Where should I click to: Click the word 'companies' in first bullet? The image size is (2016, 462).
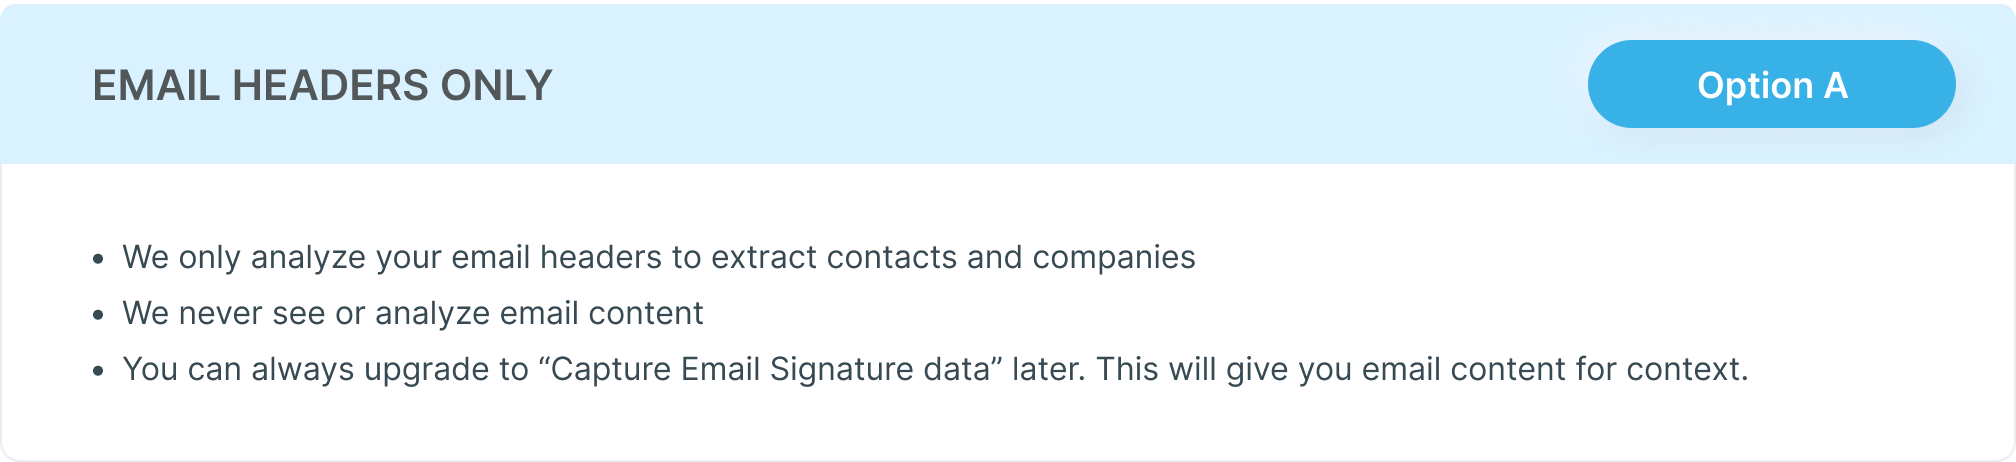pyautogui.click(x=1113, y=258)
